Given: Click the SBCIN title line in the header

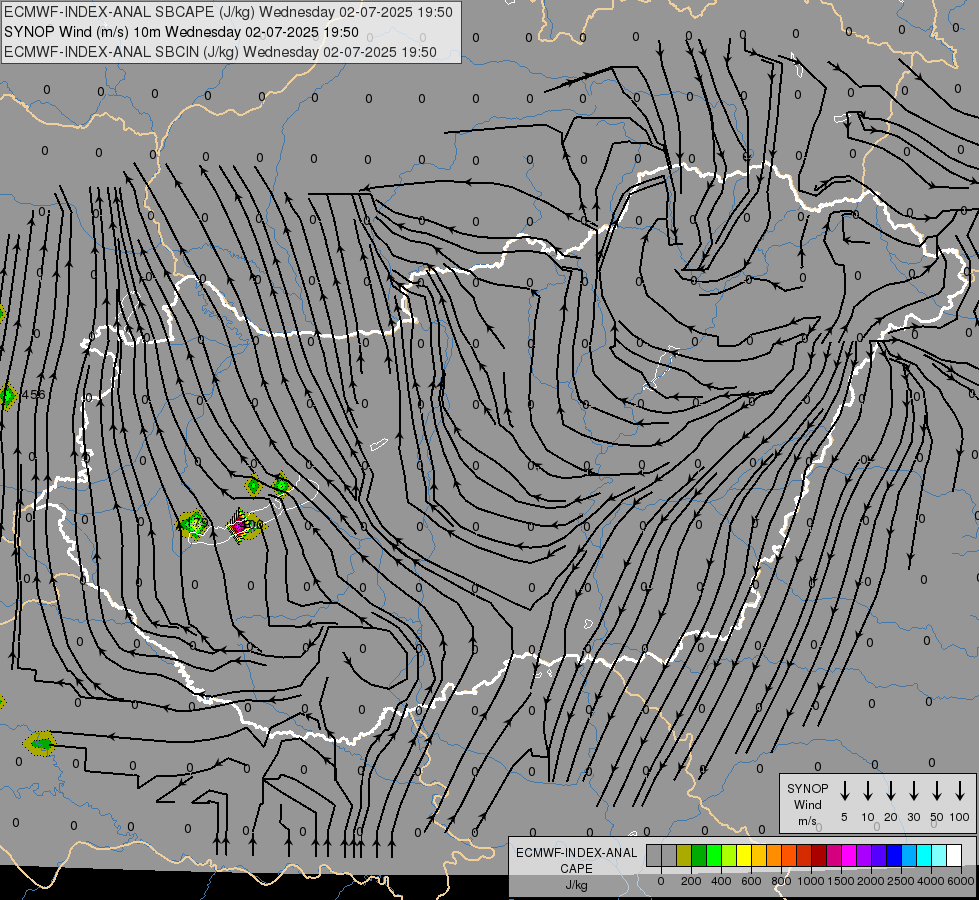Looking at the screenshot, I should click(x=220, y=52).
